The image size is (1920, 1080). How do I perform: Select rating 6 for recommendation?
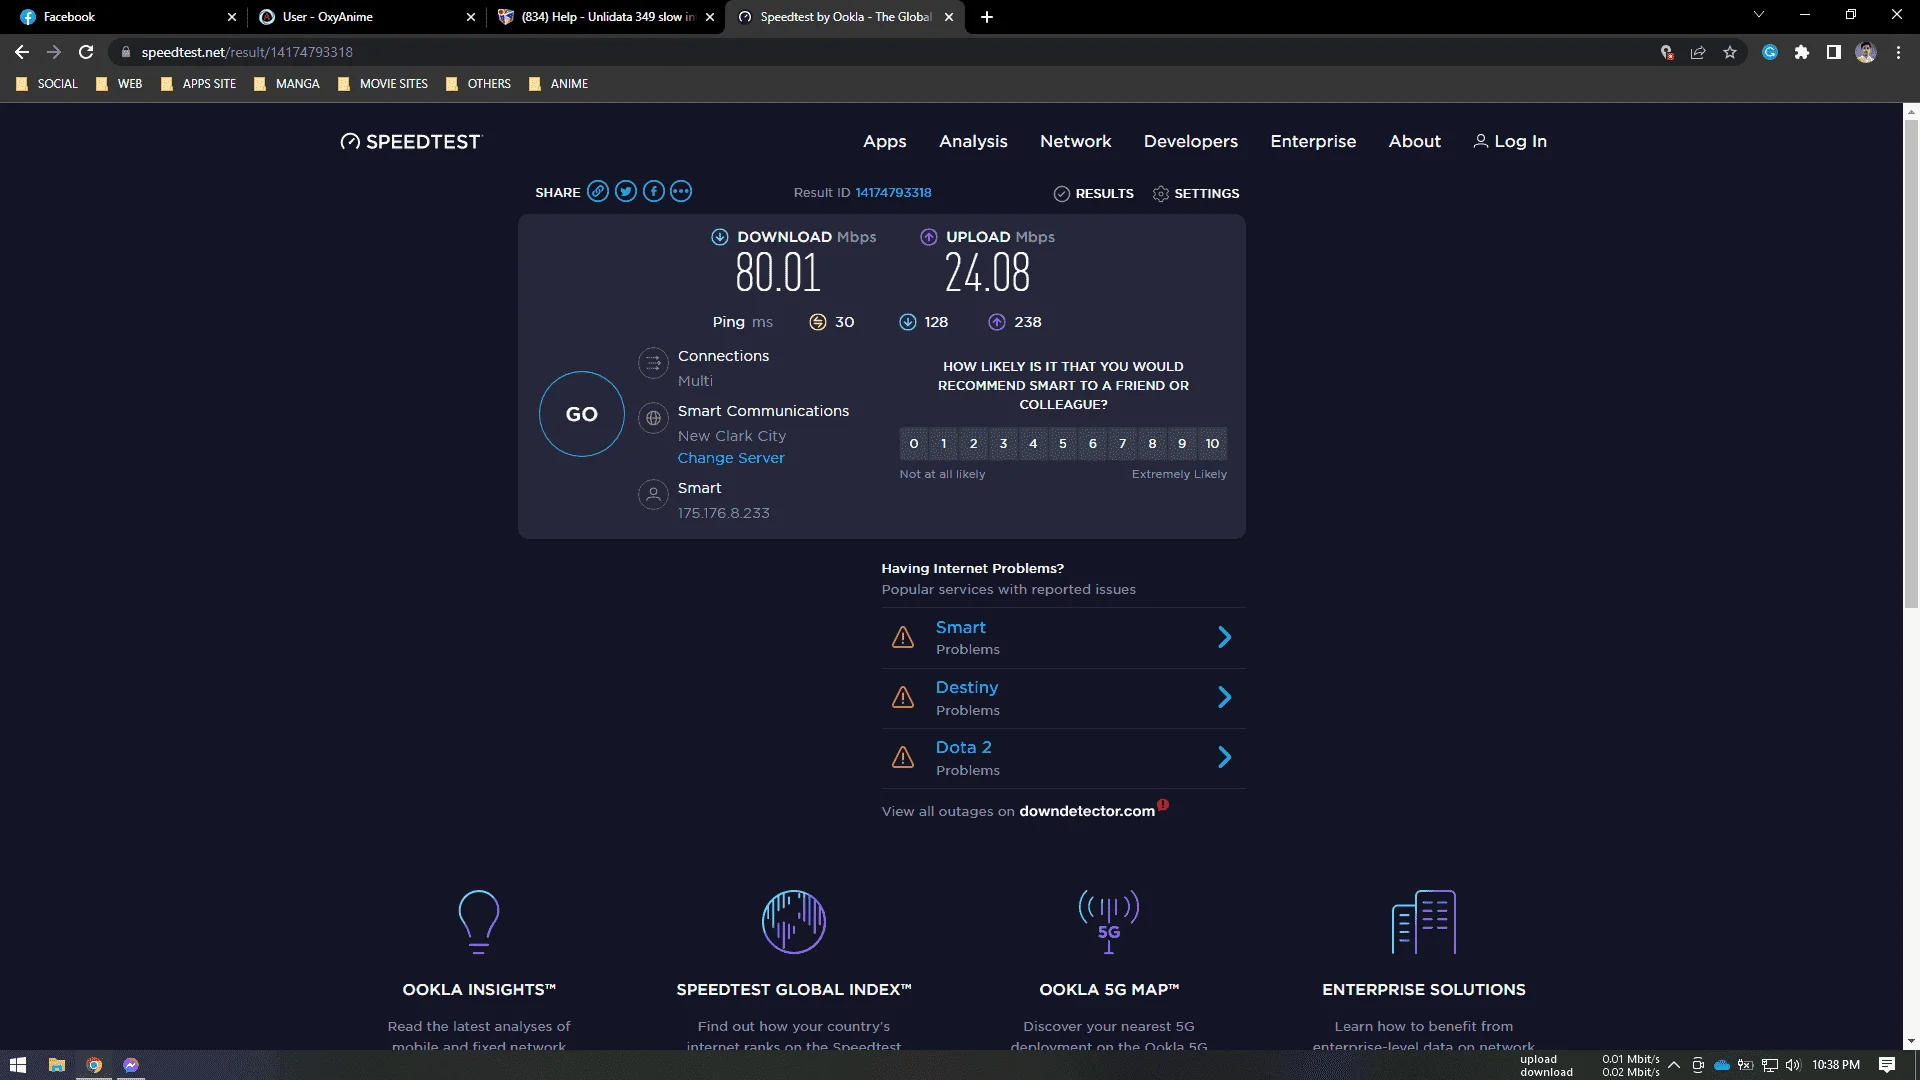[x=1093, y=444]
